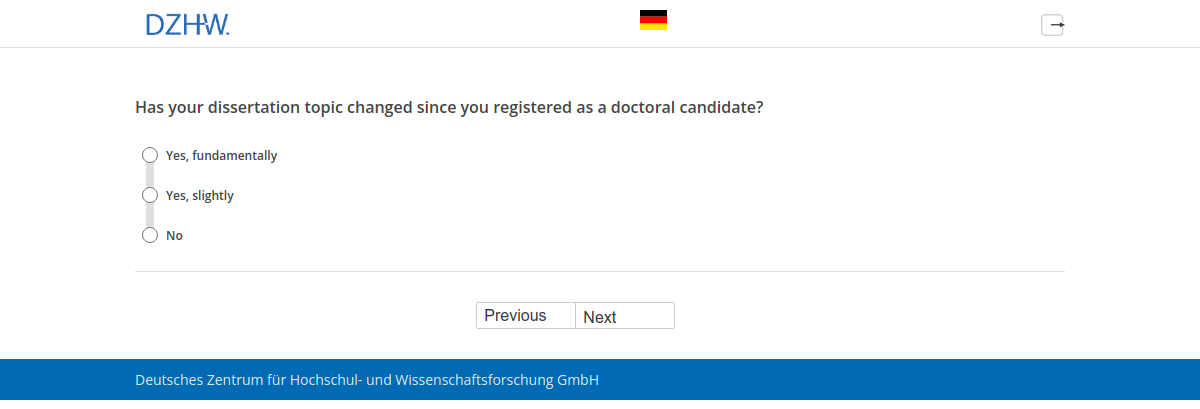Click the word "registered" in the question
Image resolution: width=1200 pixels, height=409 pixels.
point(531,107)
